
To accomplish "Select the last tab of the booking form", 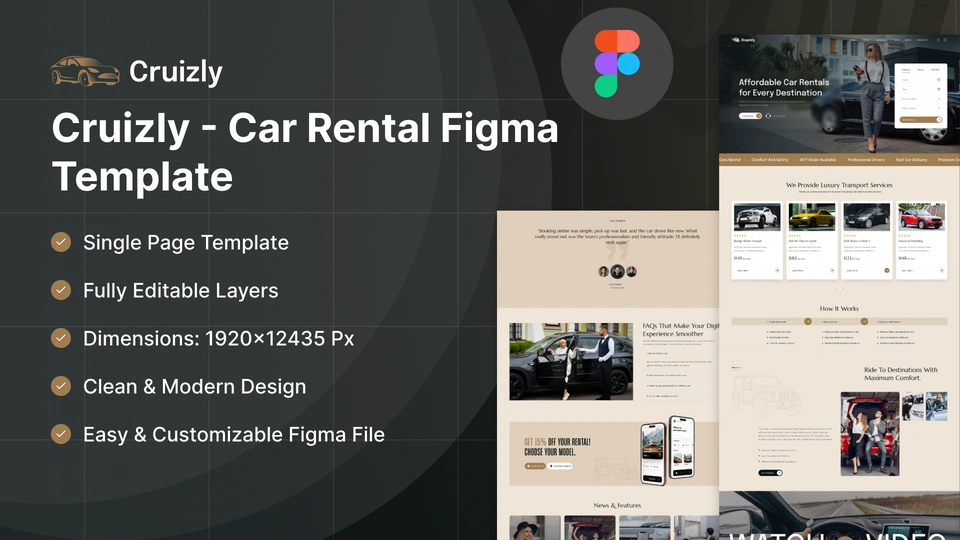I will 936,70.
